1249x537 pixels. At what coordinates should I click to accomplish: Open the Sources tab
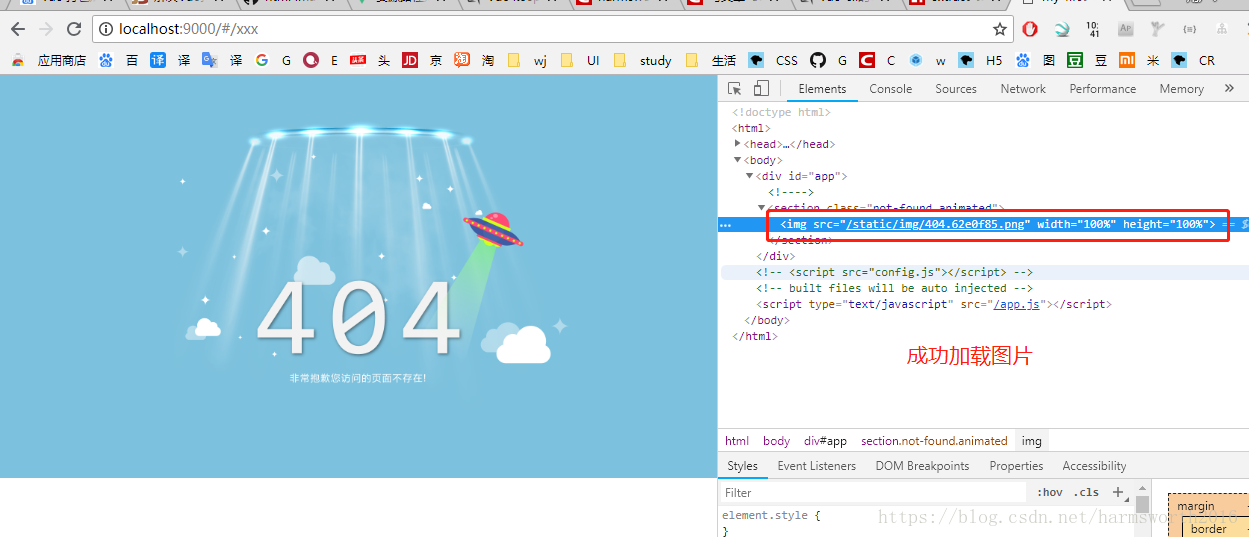click(956, 88)
